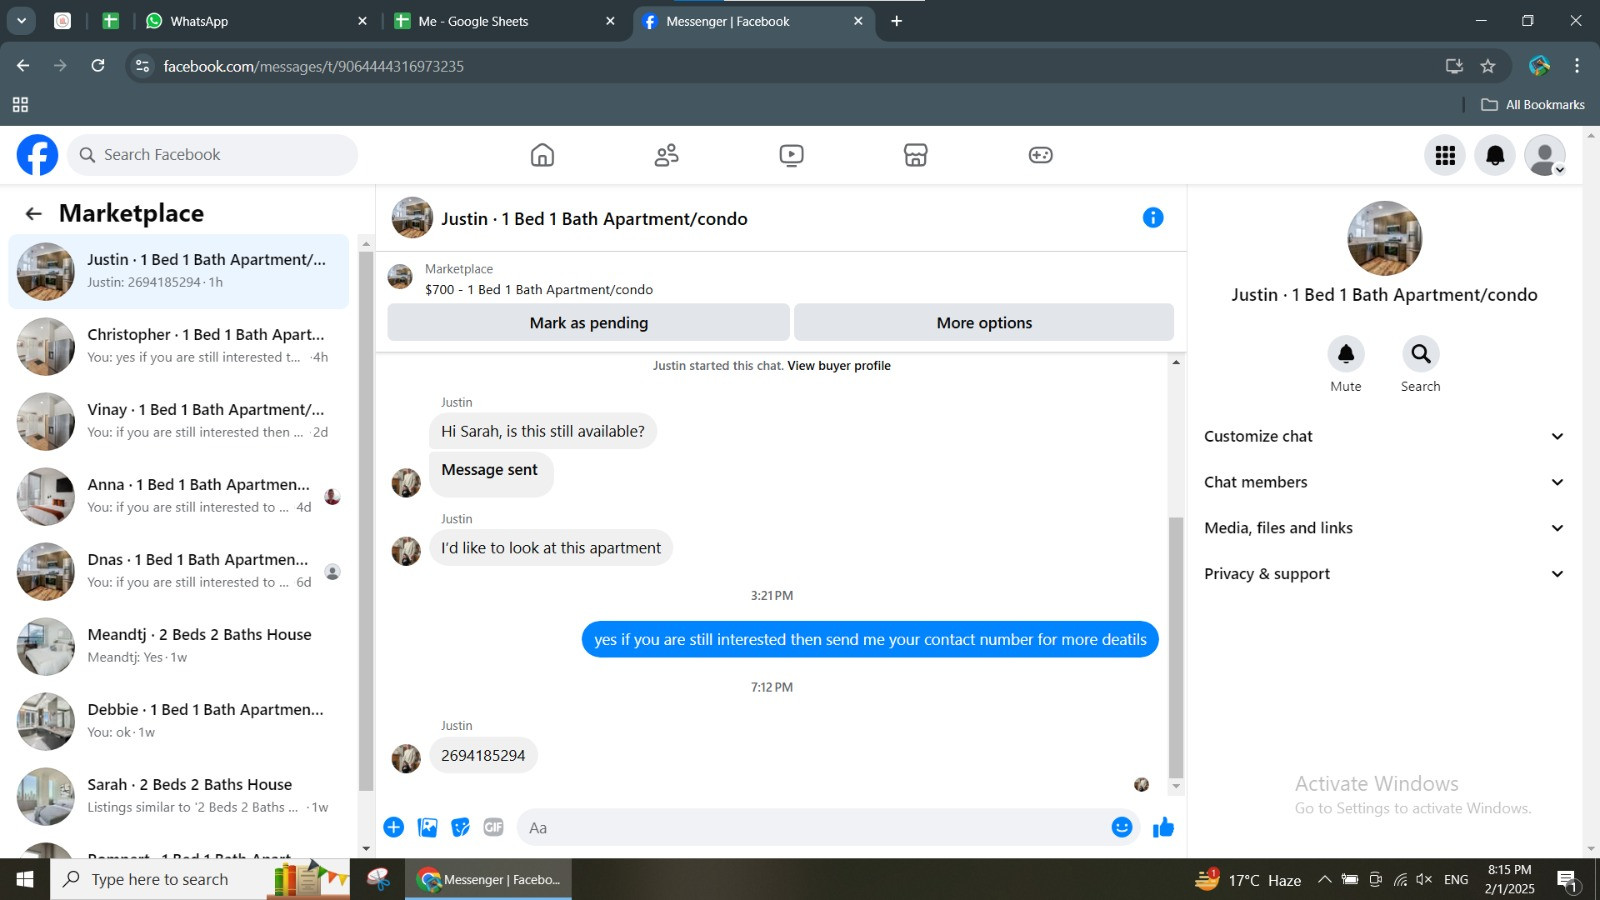
Task: Open the pinned green Sheets tab
Action: click(x=111, y=21)
